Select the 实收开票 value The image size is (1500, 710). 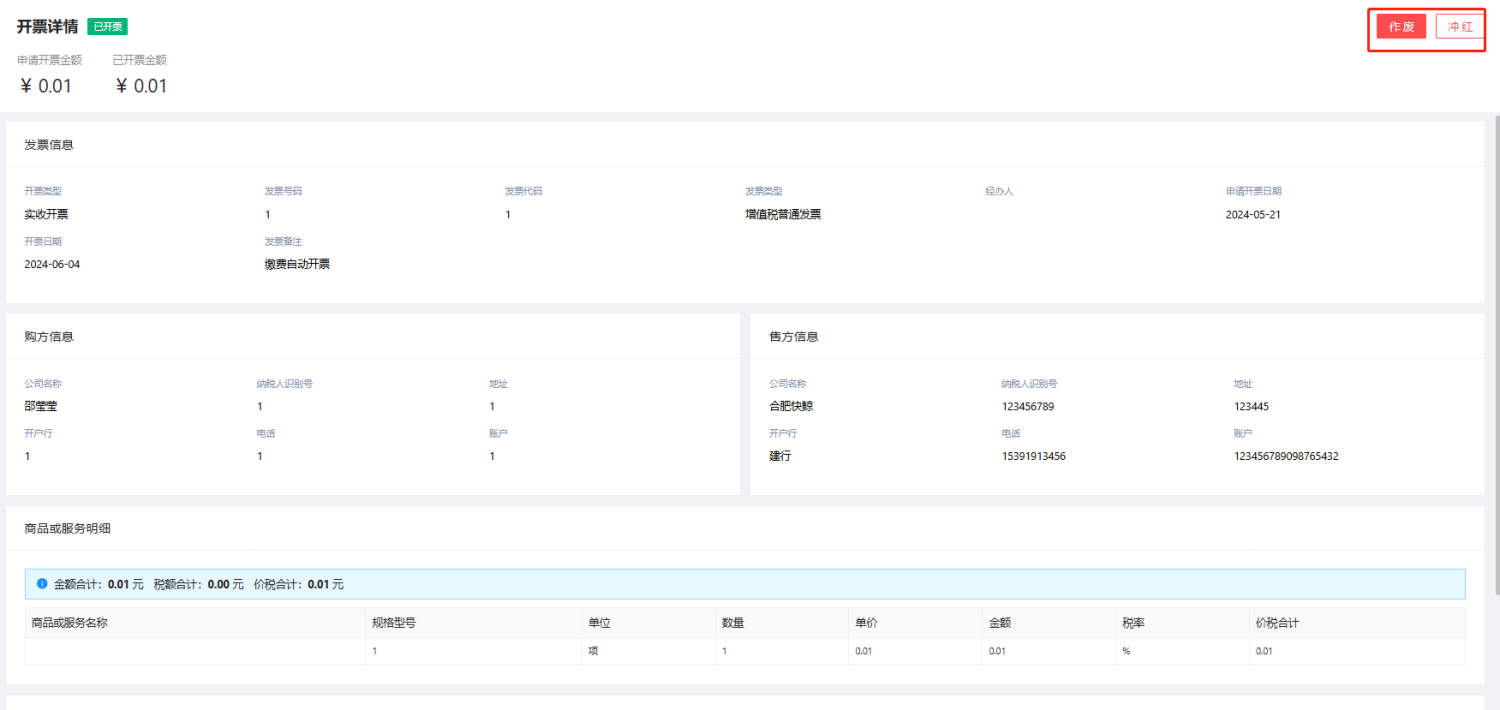[x=46, y=214]
